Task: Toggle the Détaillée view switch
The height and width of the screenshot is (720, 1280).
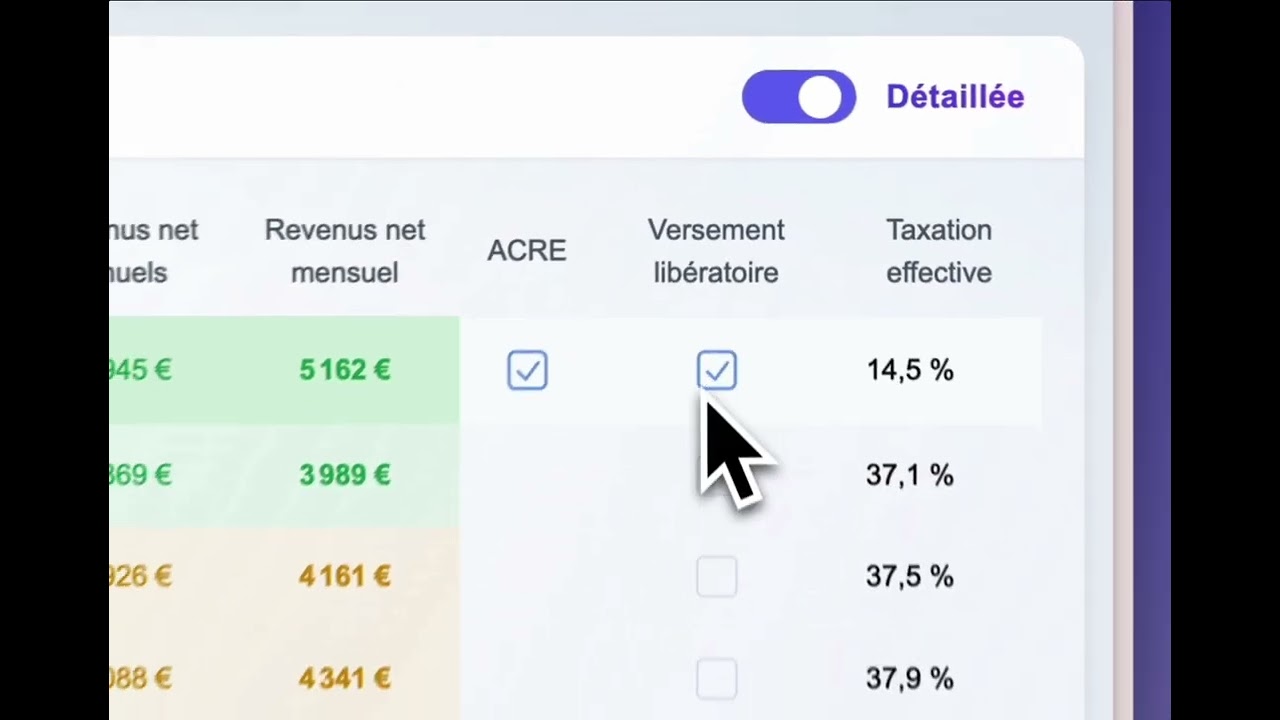Action: pyautogui.click(x=798, y=97)
